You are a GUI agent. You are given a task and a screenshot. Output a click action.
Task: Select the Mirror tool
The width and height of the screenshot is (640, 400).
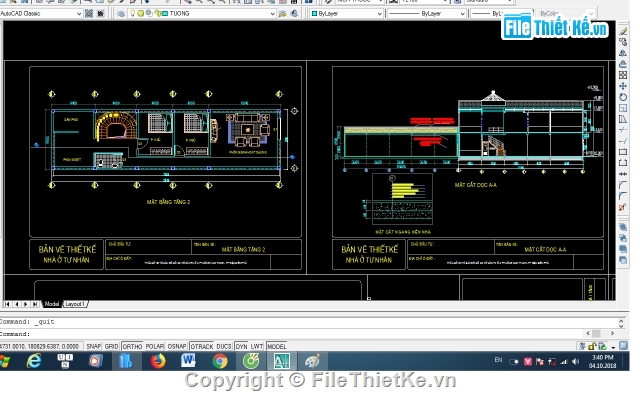[623, 53]
